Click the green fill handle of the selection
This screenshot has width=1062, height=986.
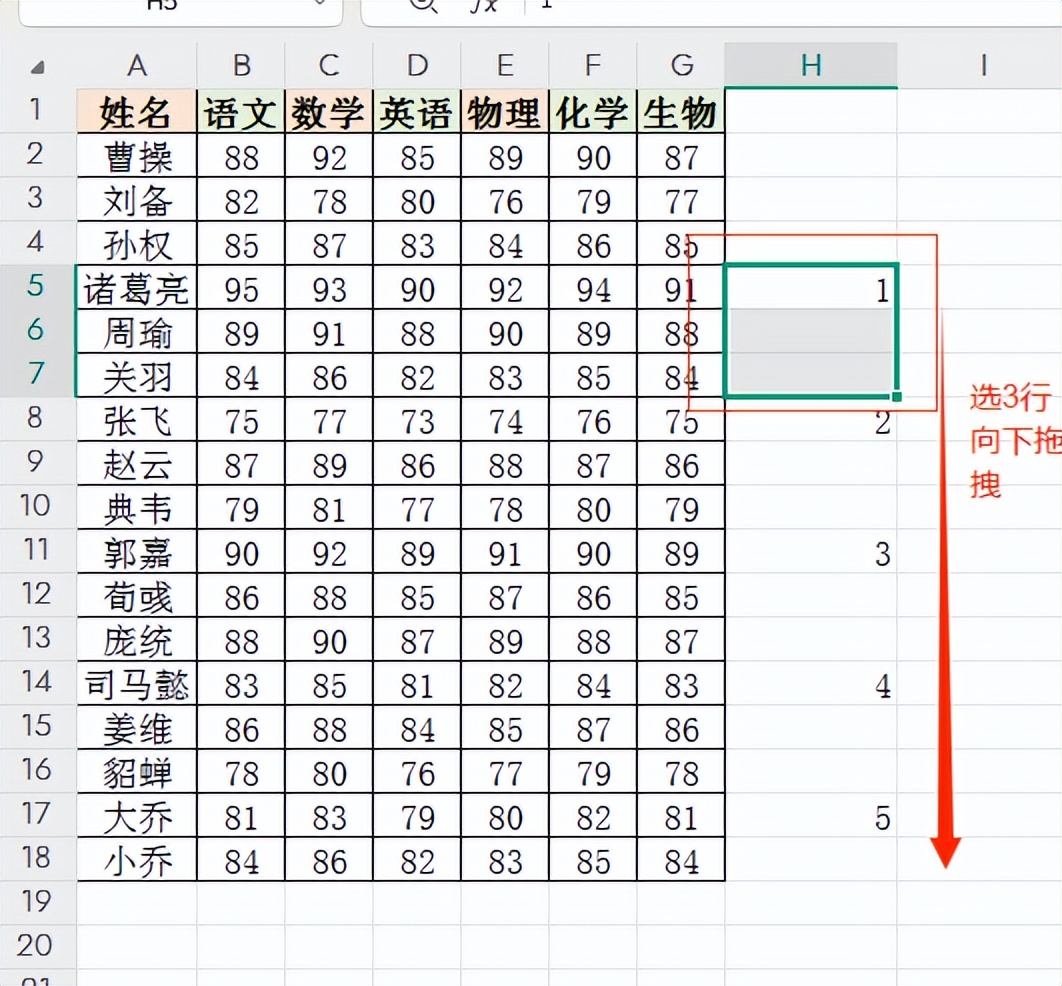click(897, 396)
